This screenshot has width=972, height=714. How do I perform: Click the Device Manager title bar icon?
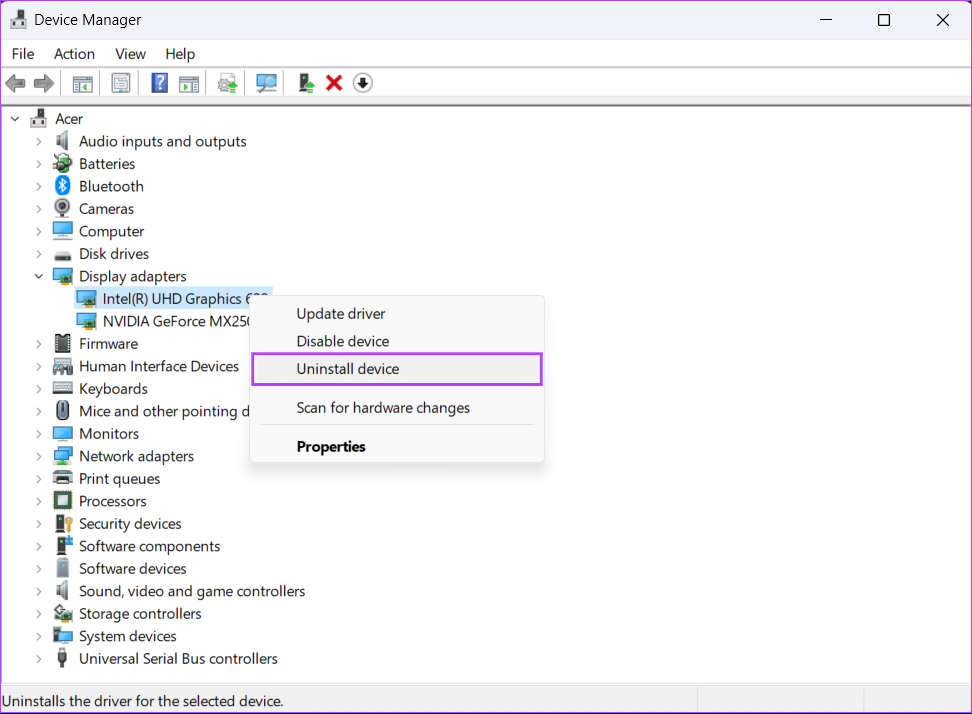(19, 20)
